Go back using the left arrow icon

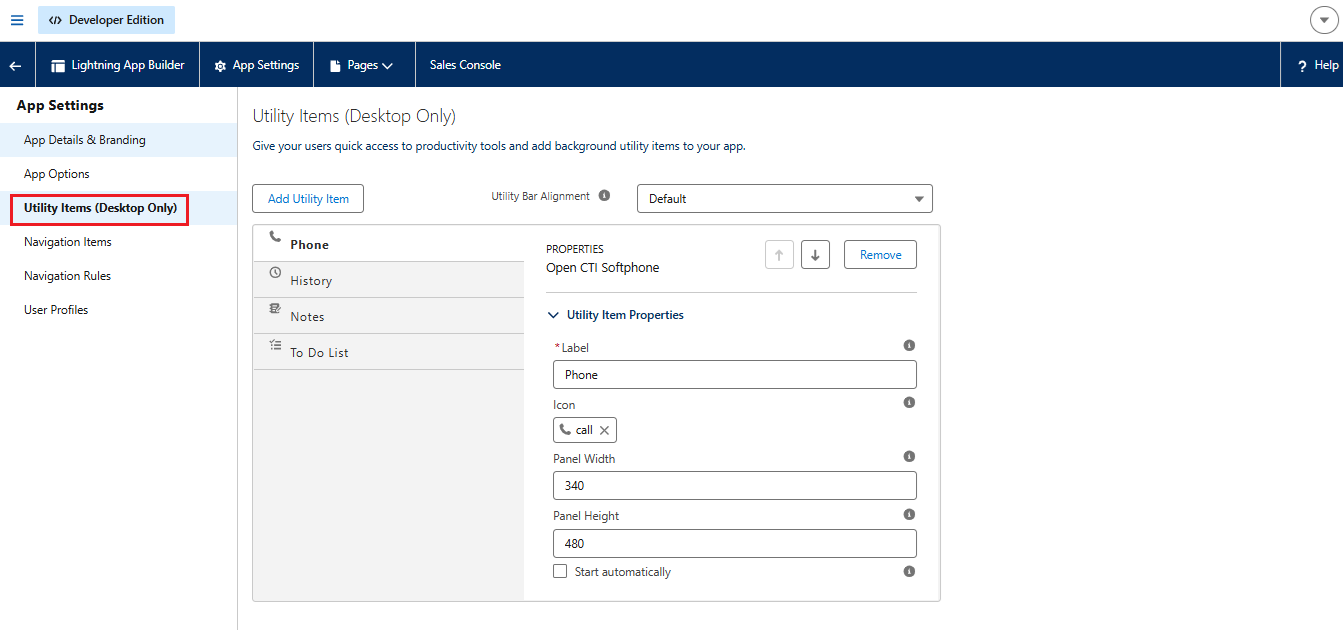[x=15, y=65]
